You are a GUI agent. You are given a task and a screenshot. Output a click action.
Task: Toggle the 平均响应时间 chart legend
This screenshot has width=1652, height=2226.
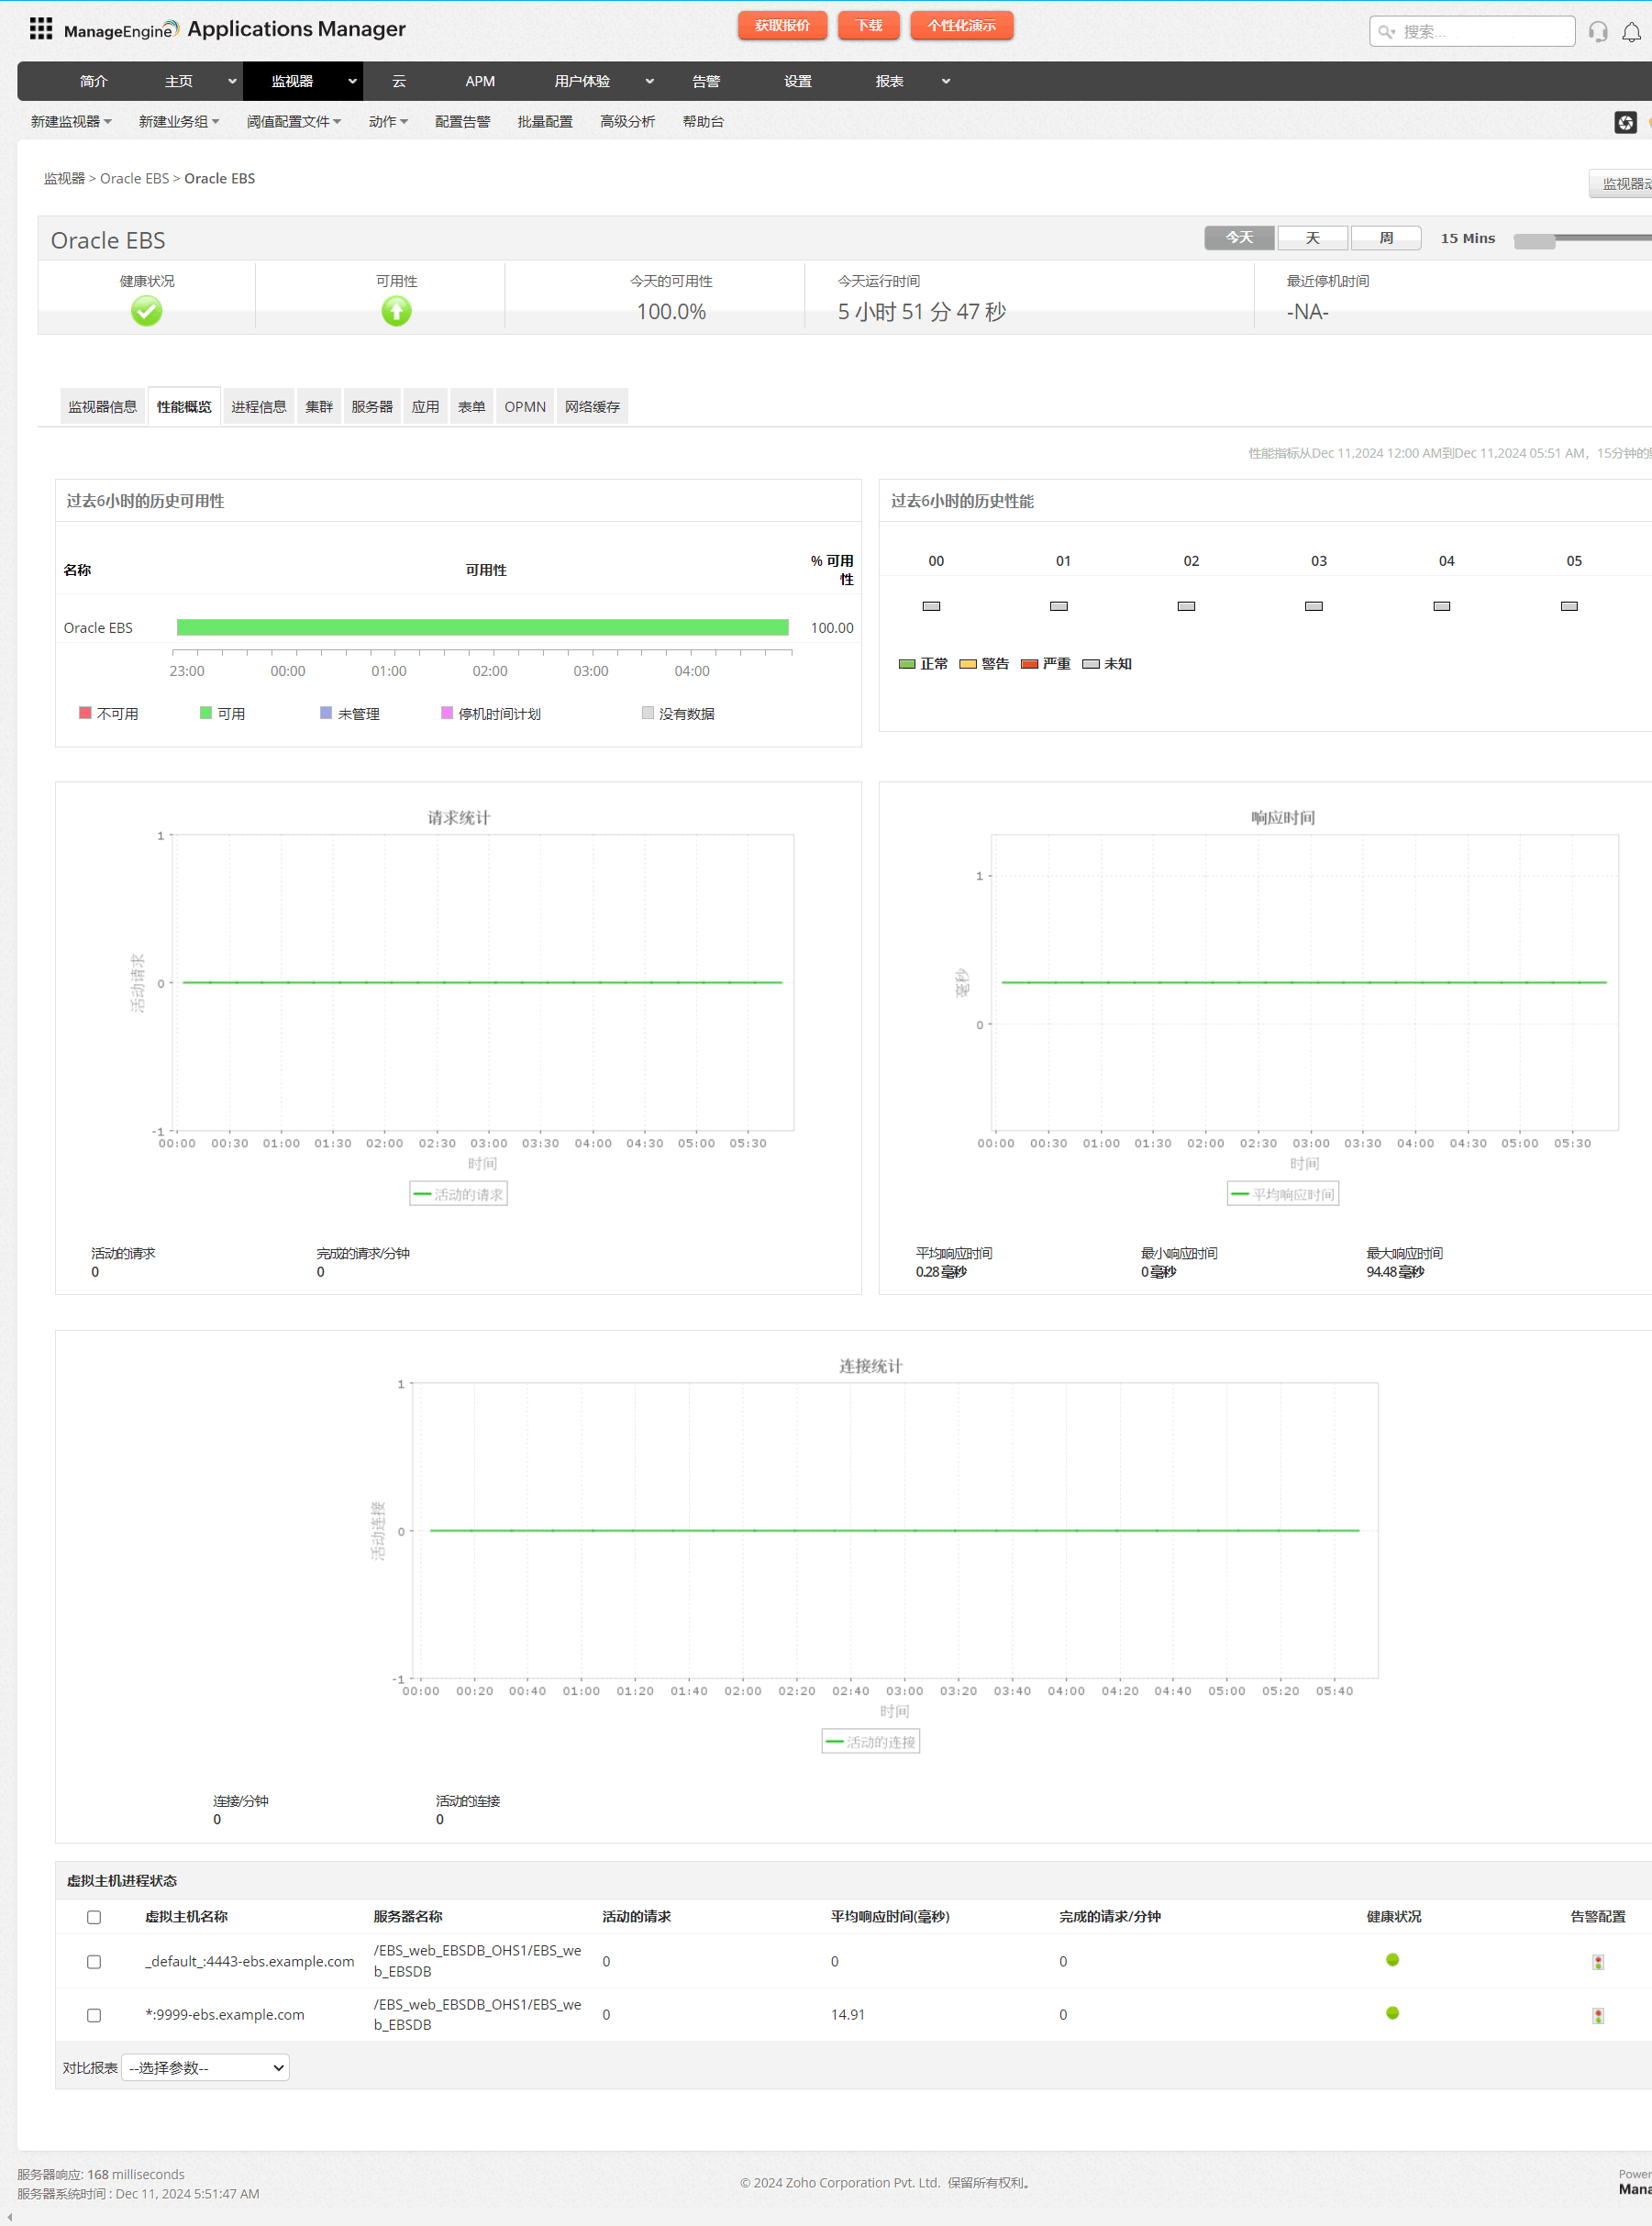click(x=1283, y=1193)
